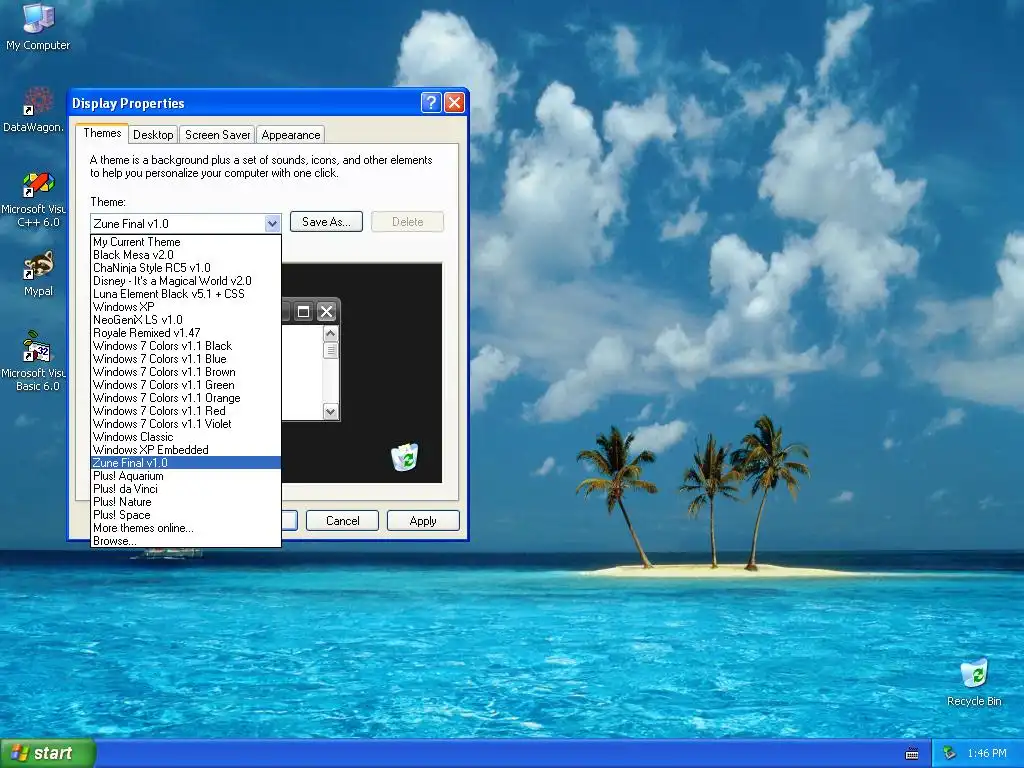Choose the Windows XP theme

pyautogui.click(x=186, y=307)
